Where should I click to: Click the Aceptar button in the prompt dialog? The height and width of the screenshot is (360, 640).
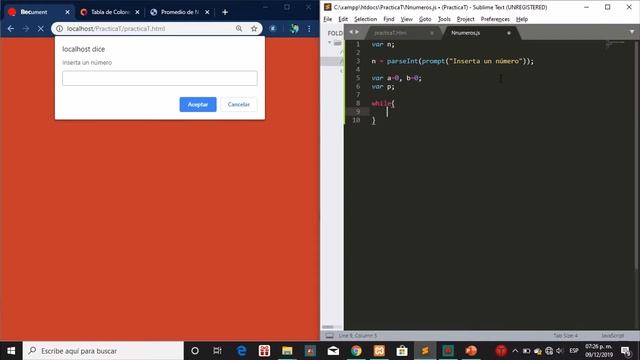pyautogui.click(x=198, y=104)
